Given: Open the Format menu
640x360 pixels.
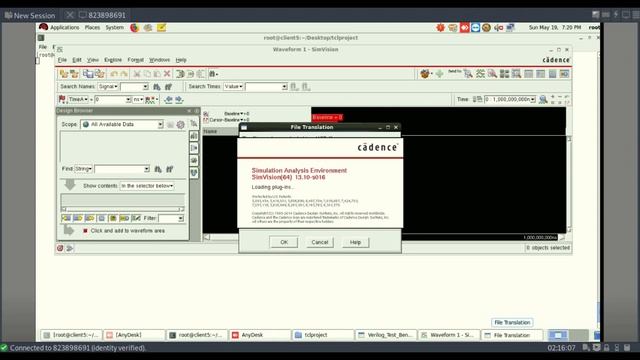Looking at the screenshot, I should 136,60.
